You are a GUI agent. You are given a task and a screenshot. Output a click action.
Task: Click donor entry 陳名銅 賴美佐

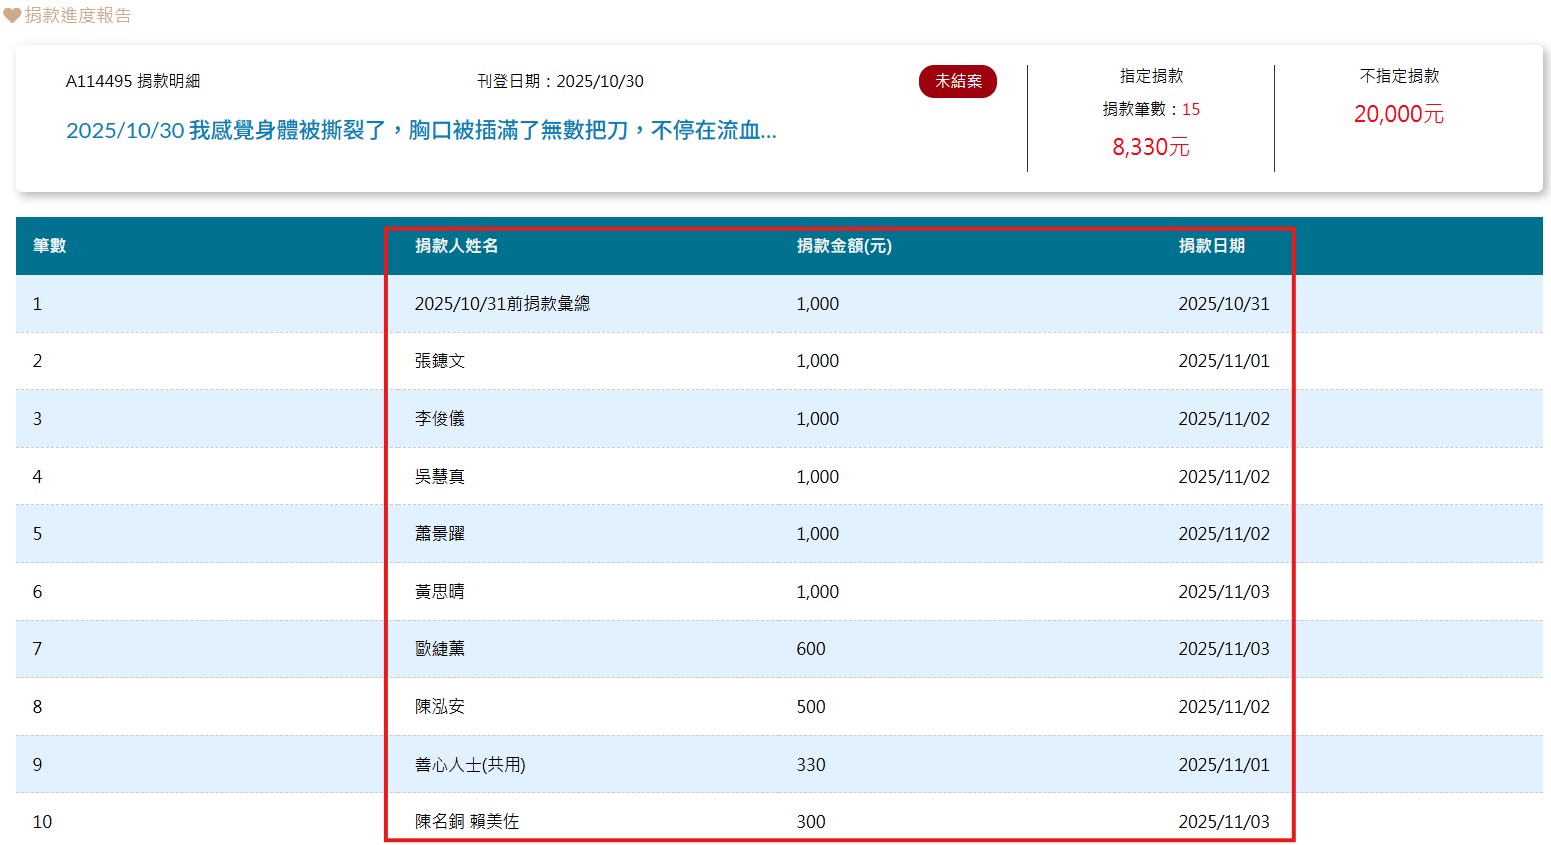tap(467, 822)
